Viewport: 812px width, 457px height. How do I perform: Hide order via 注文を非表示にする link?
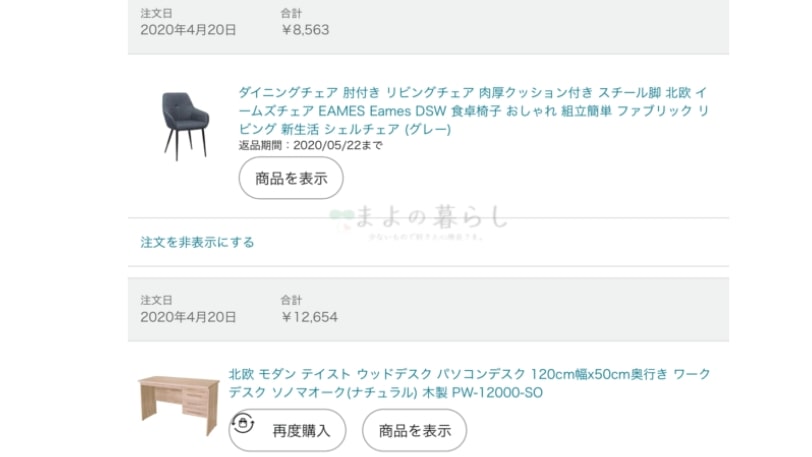click(x=197, y=242)
